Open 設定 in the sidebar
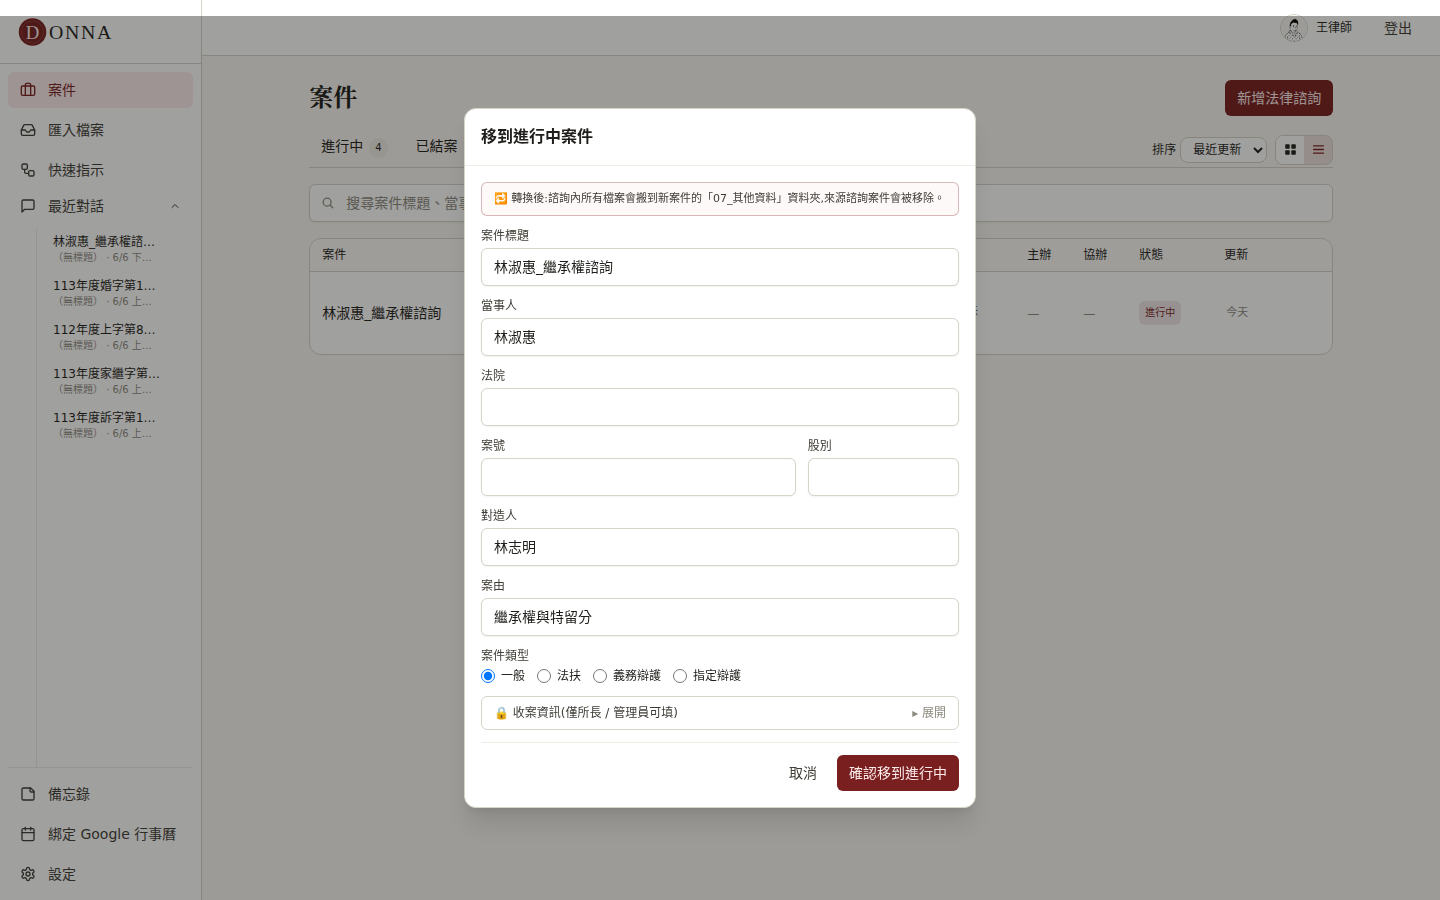This screenshot has height=900, width=1440. tap(100, 874)
